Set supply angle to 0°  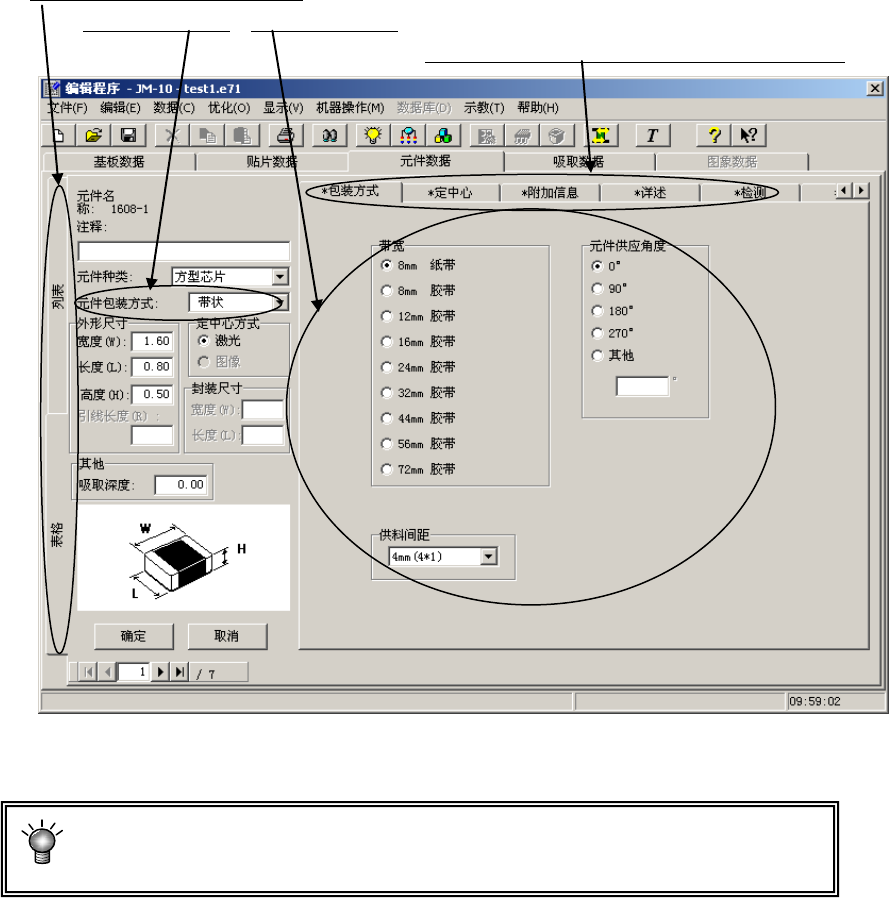[606, 266]
